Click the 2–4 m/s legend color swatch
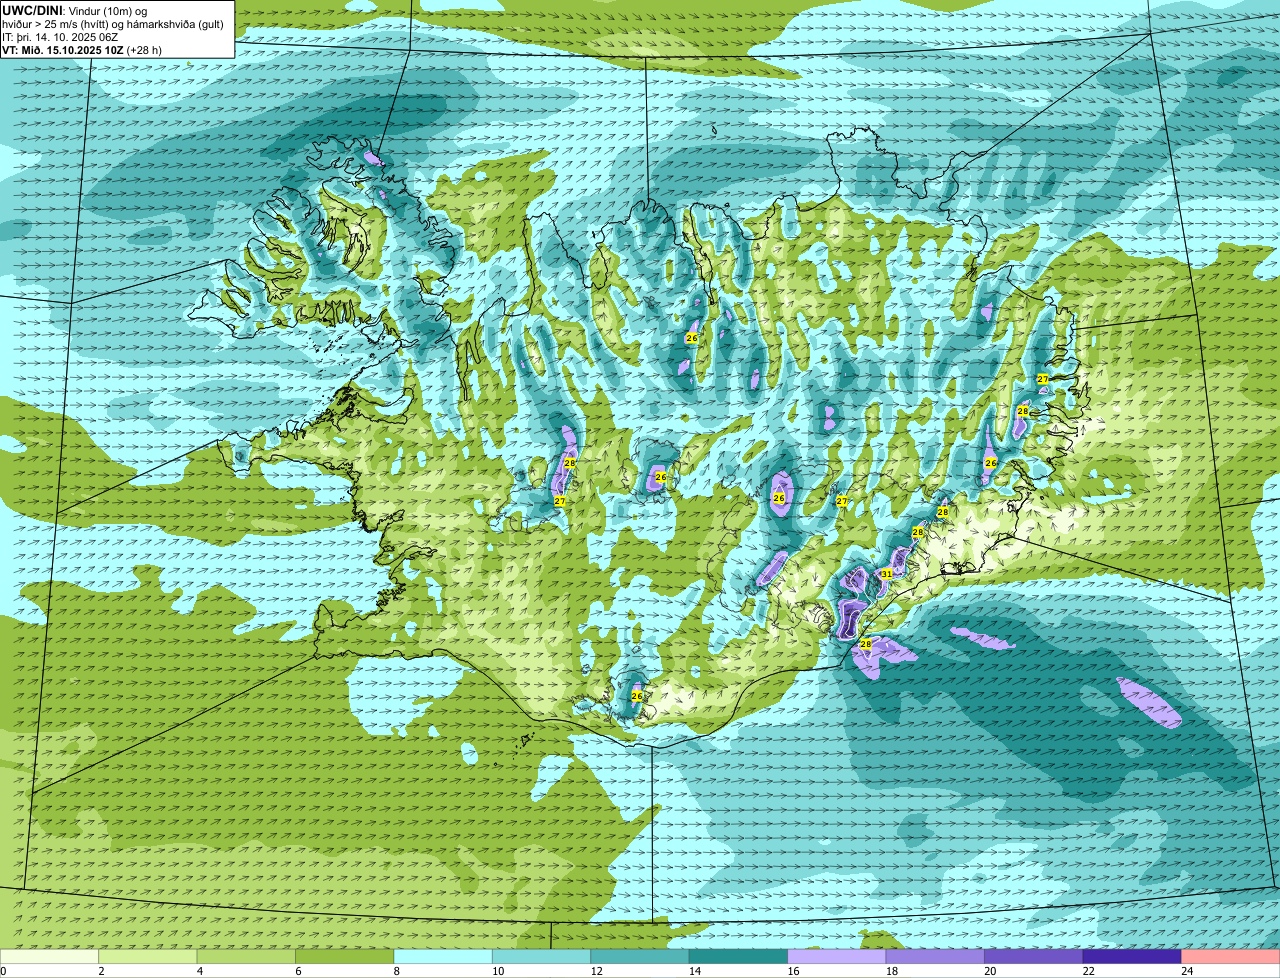 point(148,957)
